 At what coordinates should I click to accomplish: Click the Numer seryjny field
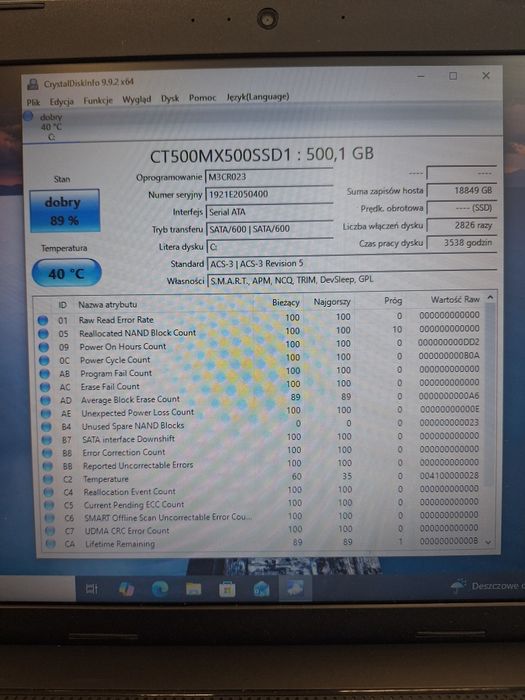pyautogui.click(x=269, y=194)
